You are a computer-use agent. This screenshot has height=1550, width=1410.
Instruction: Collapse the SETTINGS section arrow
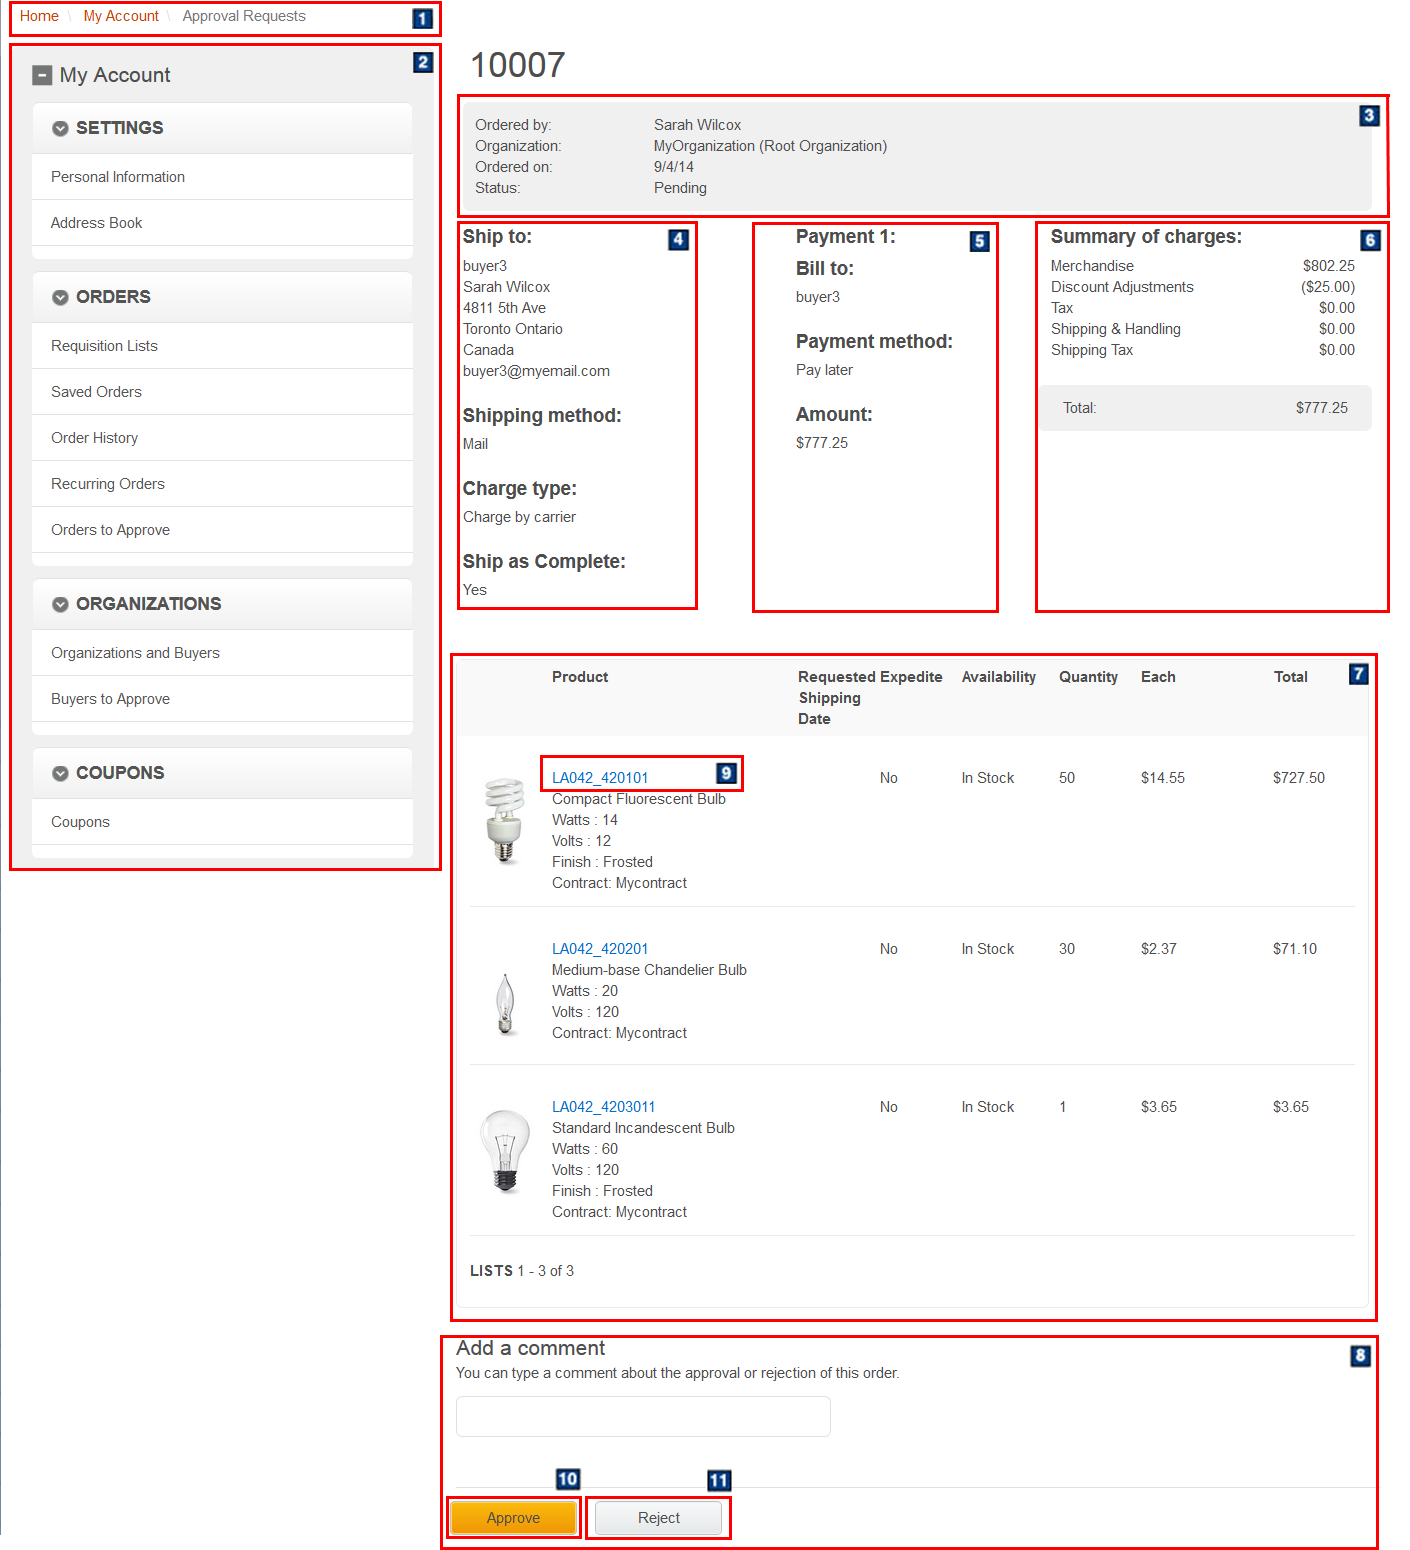[60, 128]
